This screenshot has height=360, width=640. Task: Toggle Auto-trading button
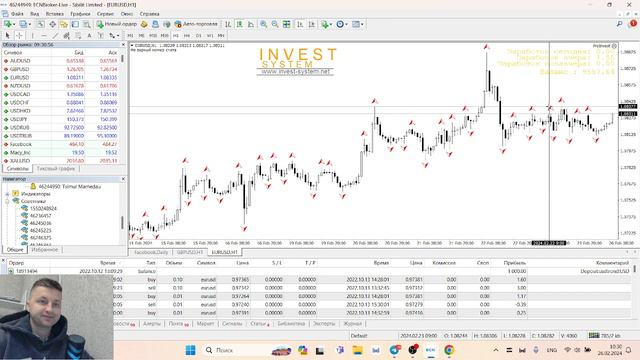point(196,24)
